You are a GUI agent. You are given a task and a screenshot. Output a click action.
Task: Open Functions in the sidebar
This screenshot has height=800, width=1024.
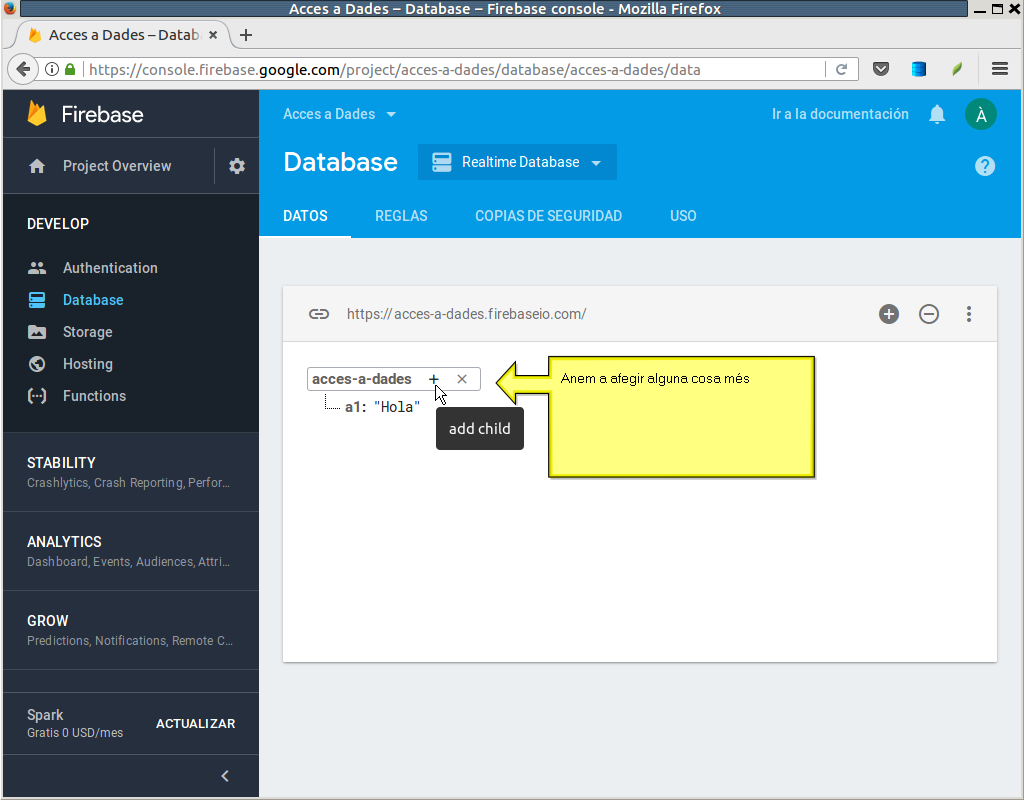click(x=94, y=396)
